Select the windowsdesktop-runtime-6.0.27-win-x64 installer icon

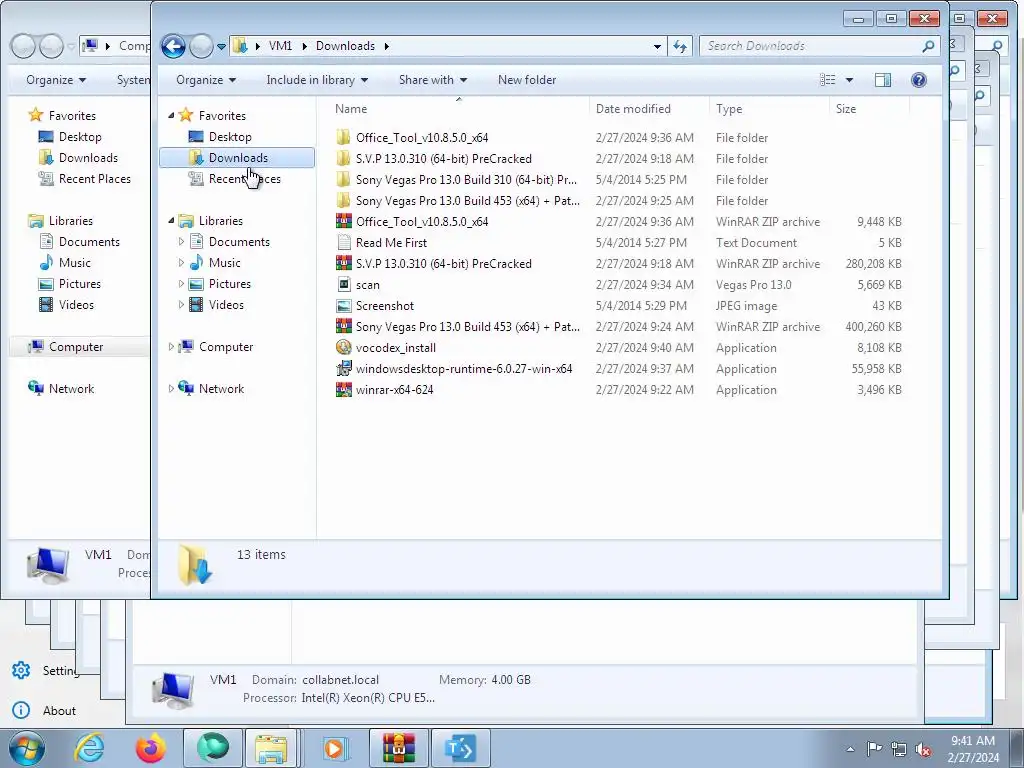point(344,368)
